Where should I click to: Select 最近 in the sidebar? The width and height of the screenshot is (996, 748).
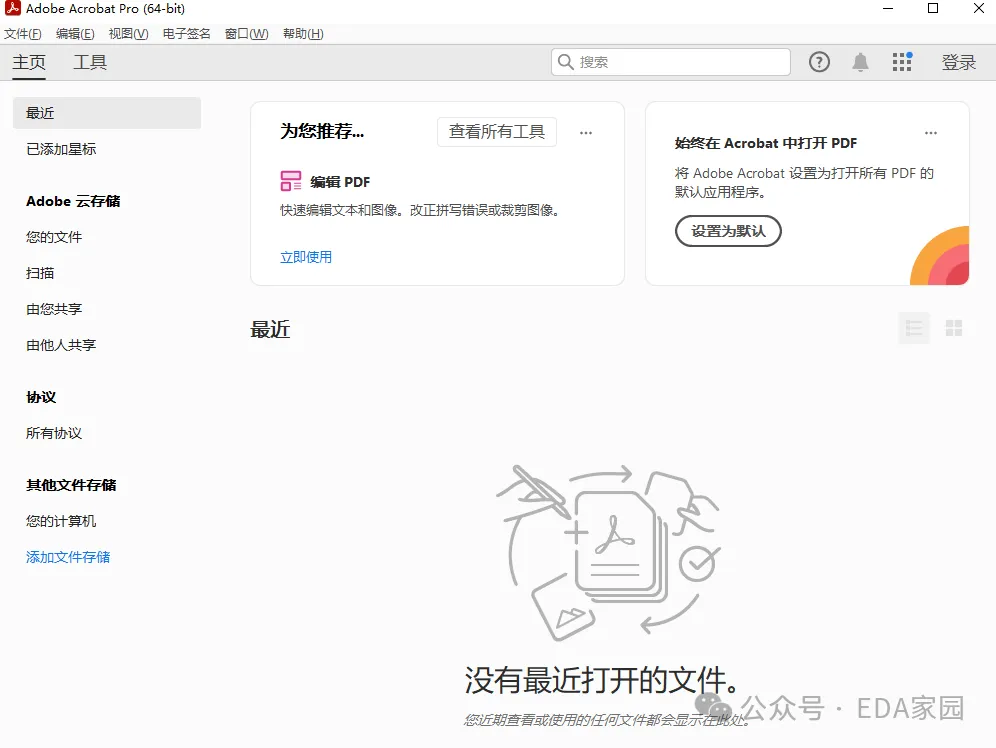(x=107, y=113)
